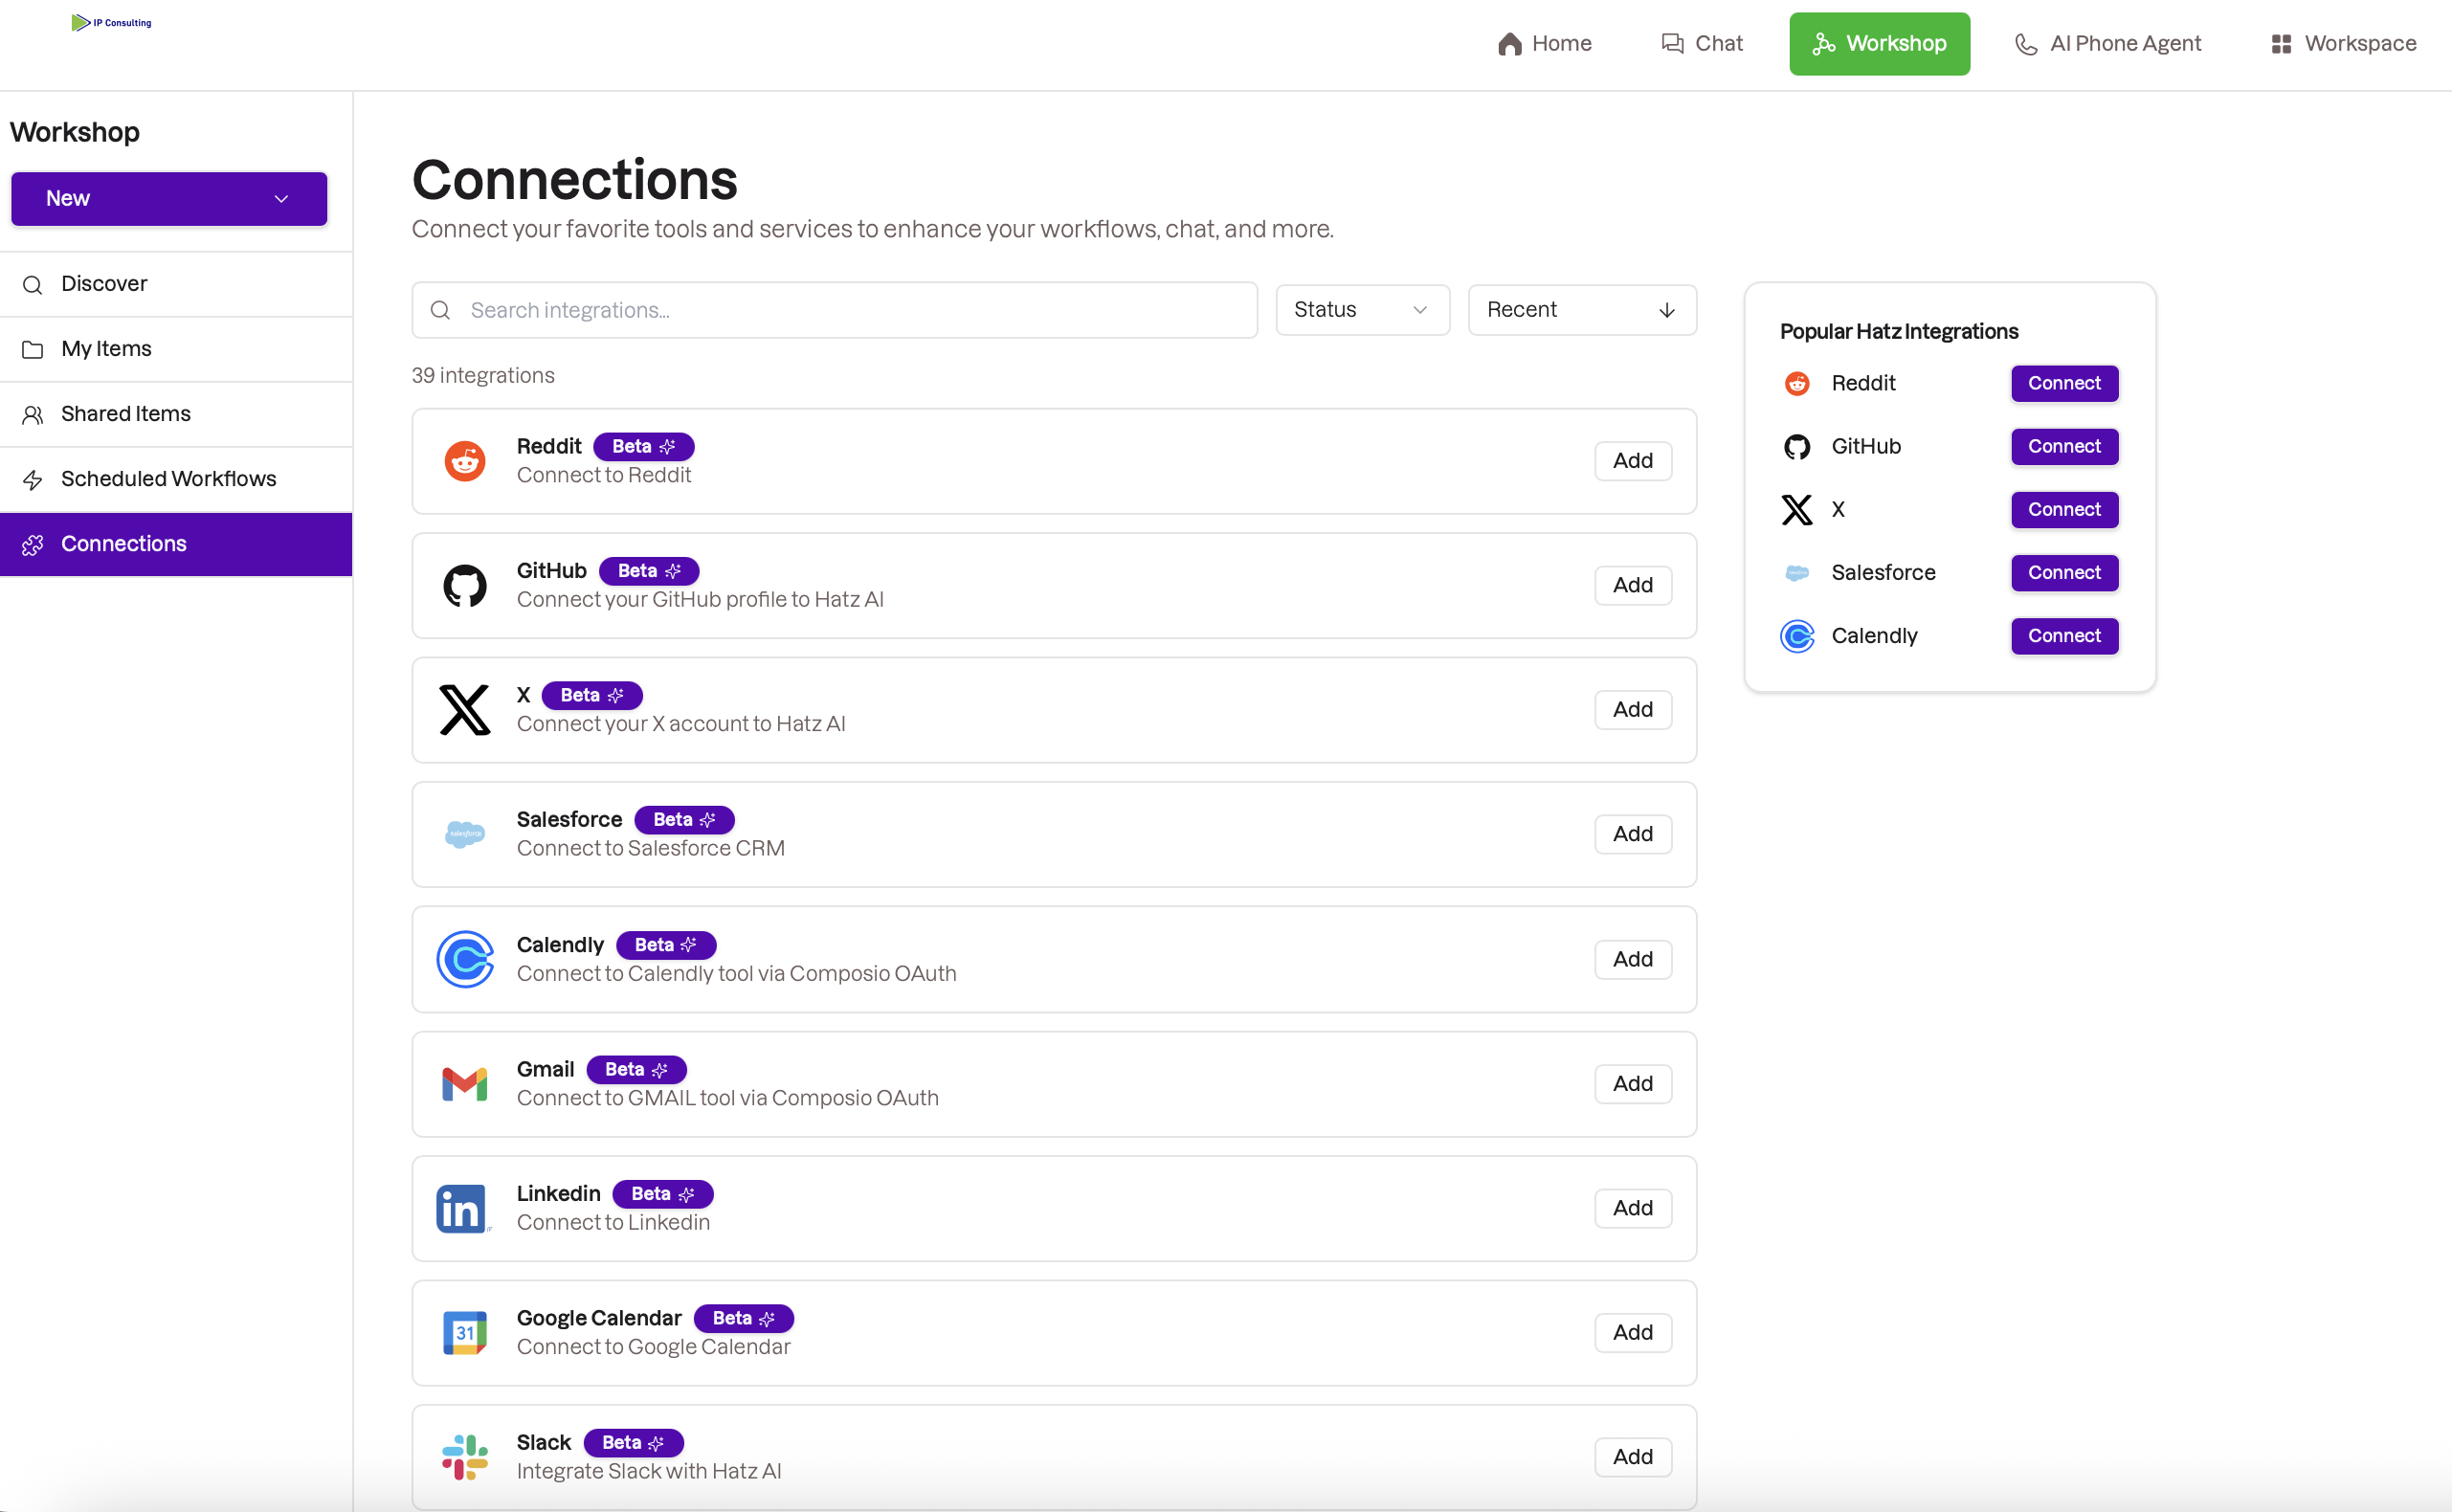Click the IP Consulting logo
The width and height of the screenshot is (2452, 1512).
[x=111, y=23]
